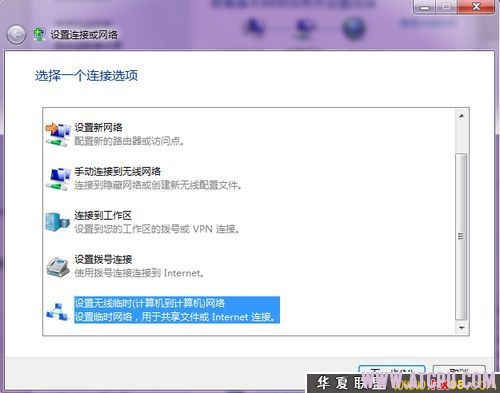Minimize the wizard window
The width and height of the screenshot is (500, 393).
point(424,6)
